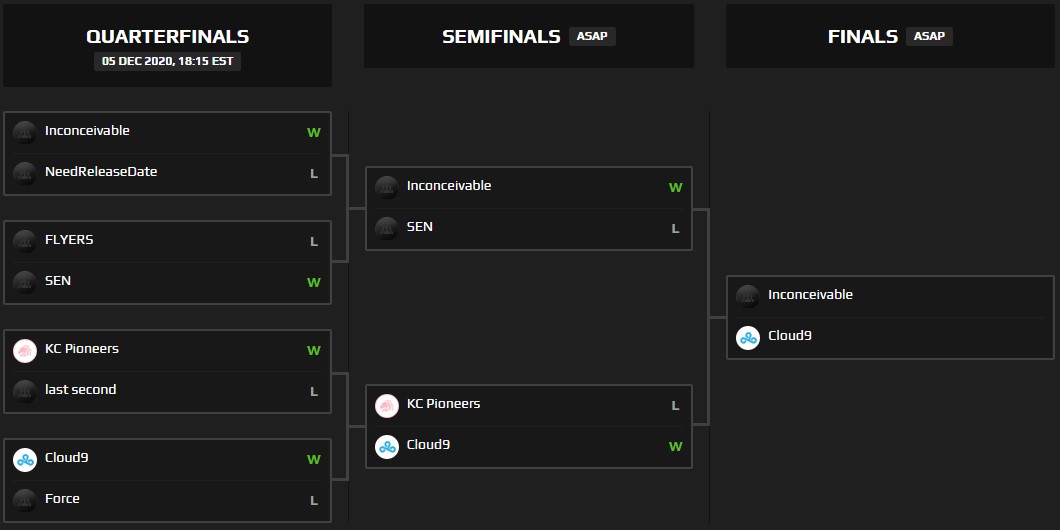Click Cloud9 logo in the semifinals match

[387, 446]
